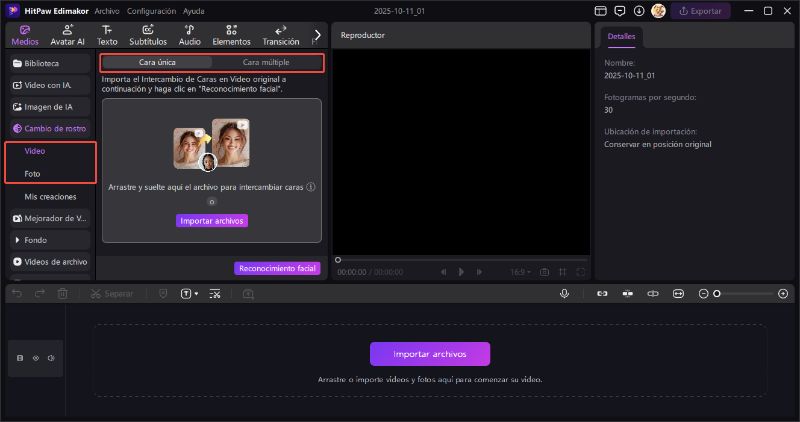Viewport: 800px width, 422px height.
Task: Go to the Transición tab
Action: click(x=281, y=35)
